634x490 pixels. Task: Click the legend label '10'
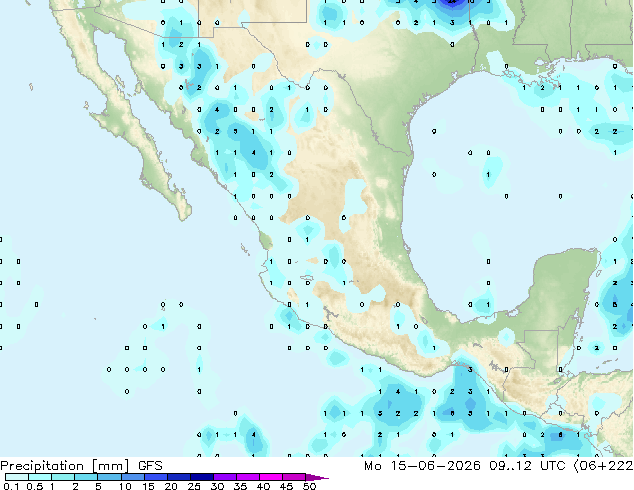[125, 486]
